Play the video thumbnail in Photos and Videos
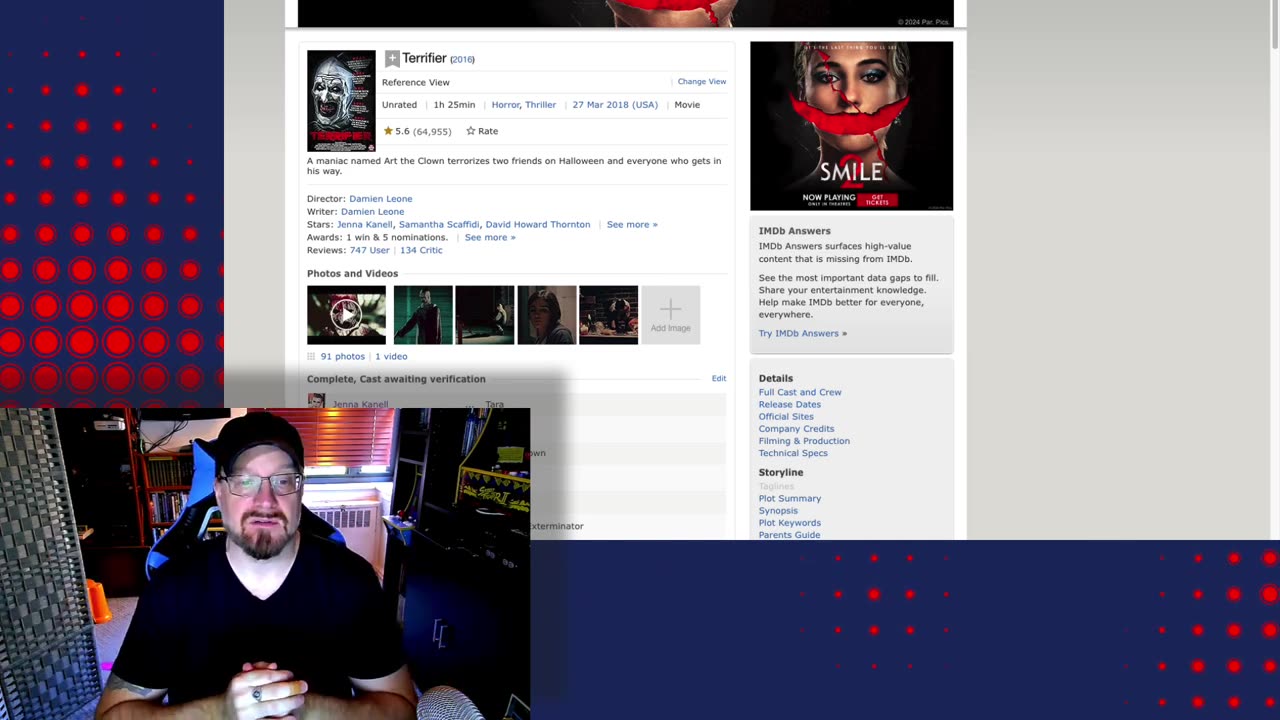Viewport: 1280px width, 720px height. pos(346,315)
